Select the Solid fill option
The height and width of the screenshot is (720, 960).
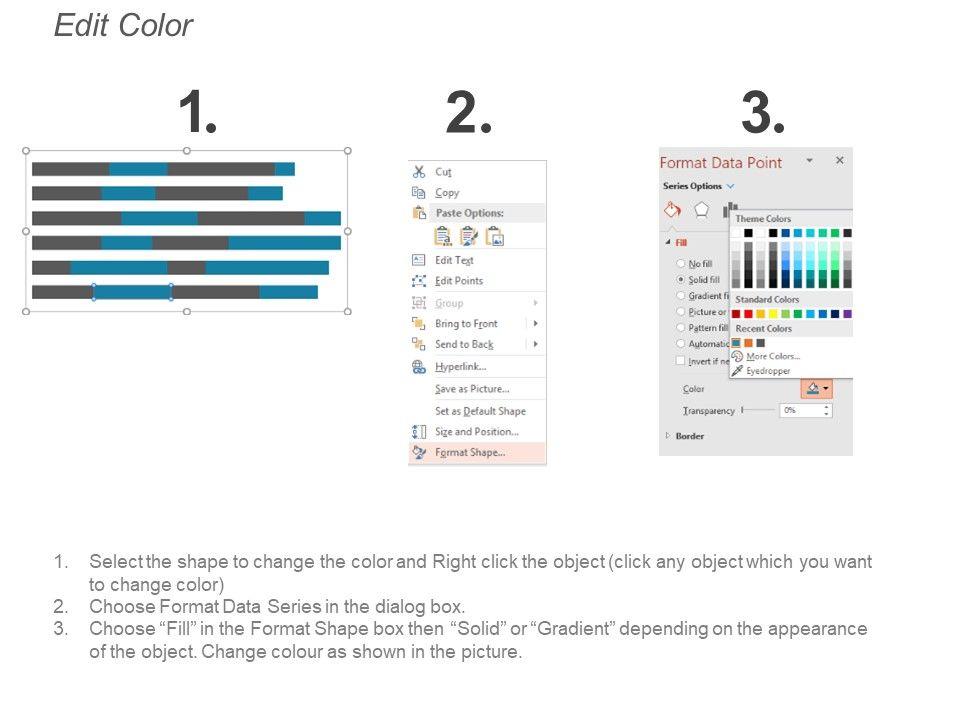tap(681, 280)
